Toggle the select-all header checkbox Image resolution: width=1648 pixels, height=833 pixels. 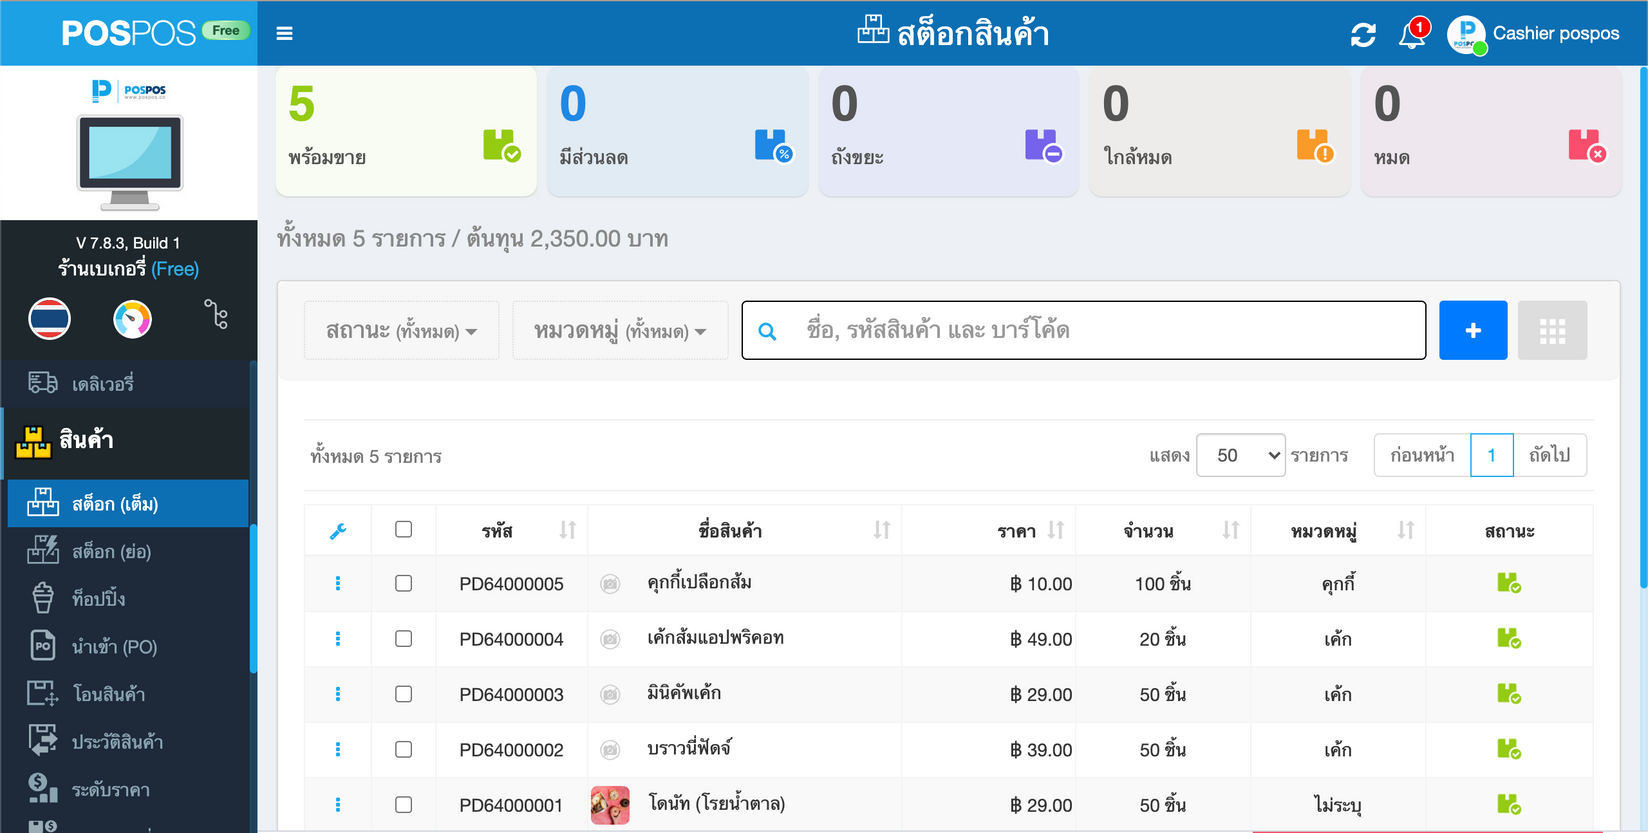point(403,529)
